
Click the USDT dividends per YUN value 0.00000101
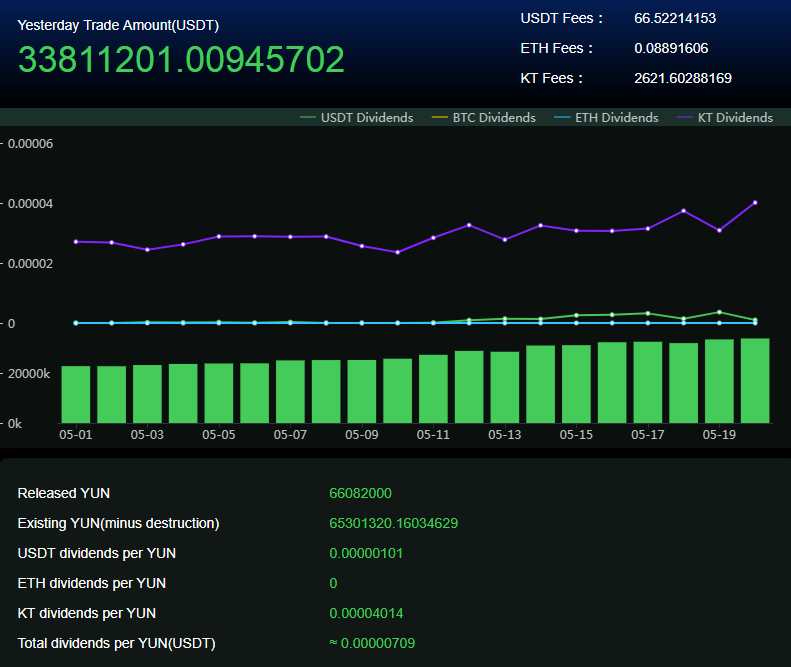pos(366,553)
